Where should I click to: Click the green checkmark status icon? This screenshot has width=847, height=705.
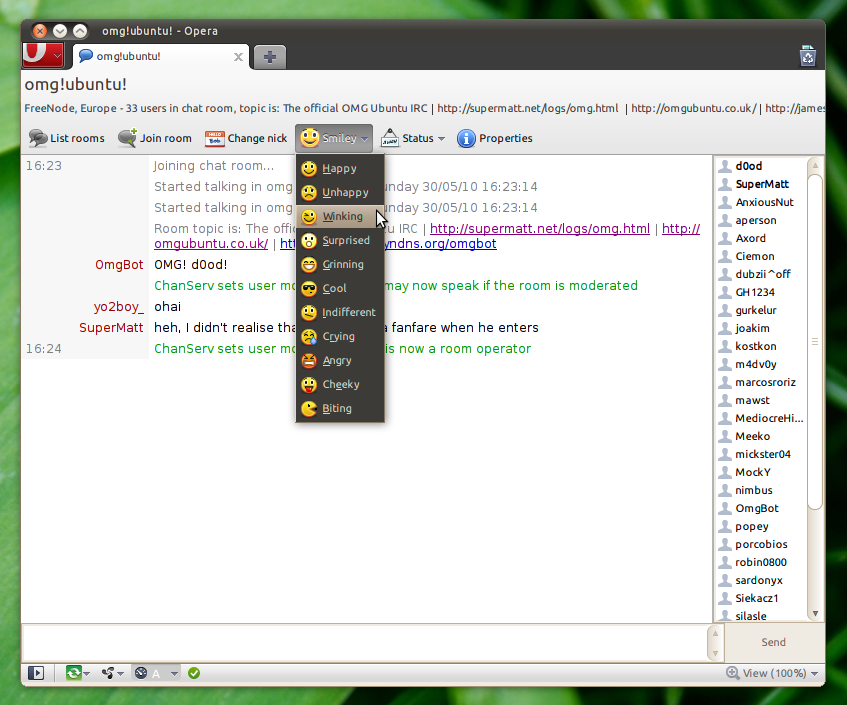click(x=194, y=673)
